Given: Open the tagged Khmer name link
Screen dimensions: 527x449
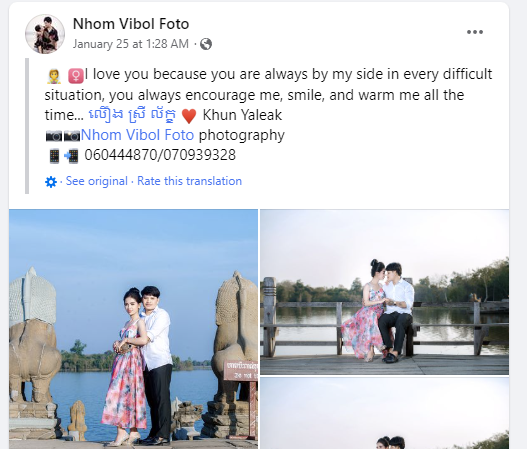Looking at the screenshot, I should [132, 115].
